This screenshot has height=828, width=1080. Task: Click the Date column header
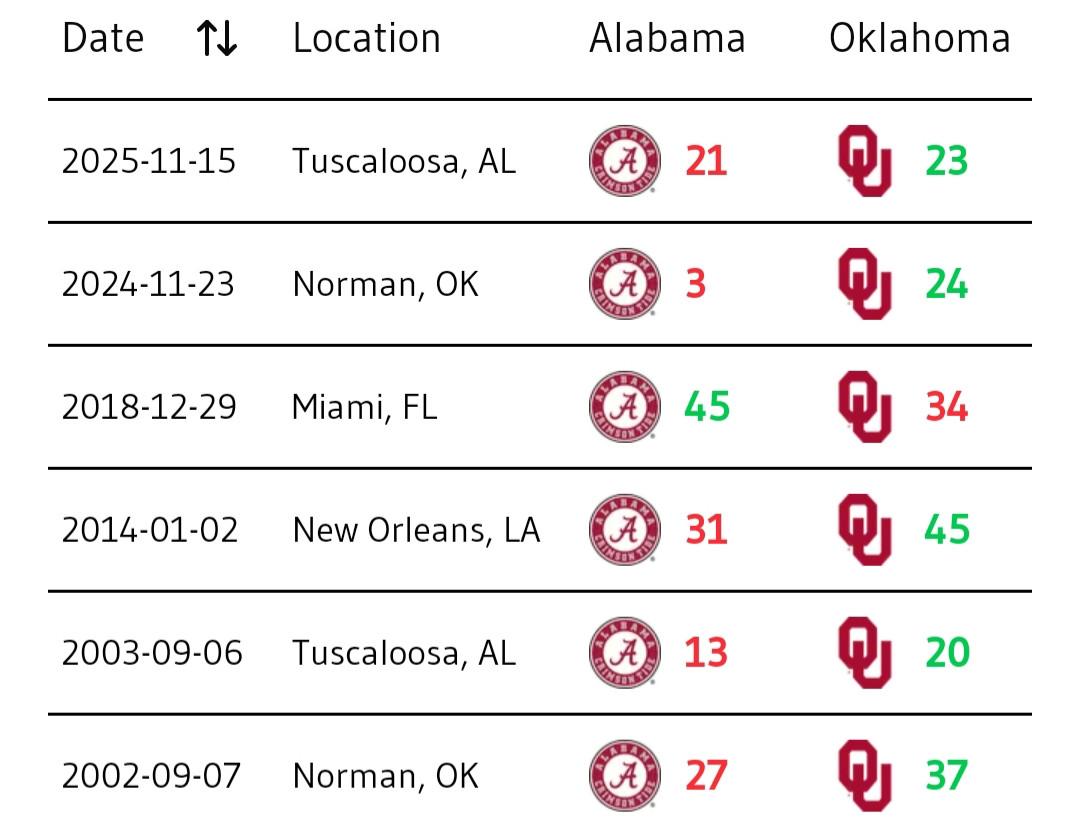click(x=103, y=39)
